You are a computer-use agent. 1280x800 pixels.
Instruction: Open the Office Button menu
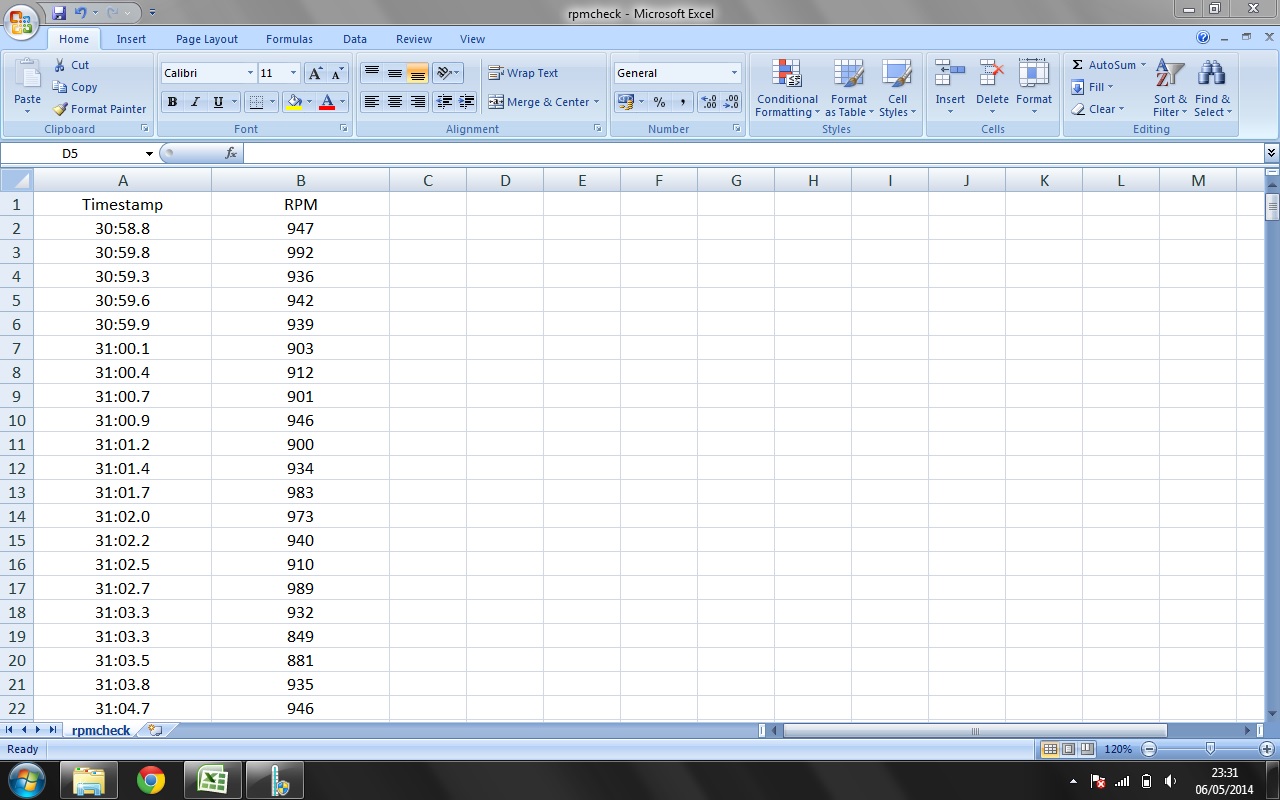[21, 21]
